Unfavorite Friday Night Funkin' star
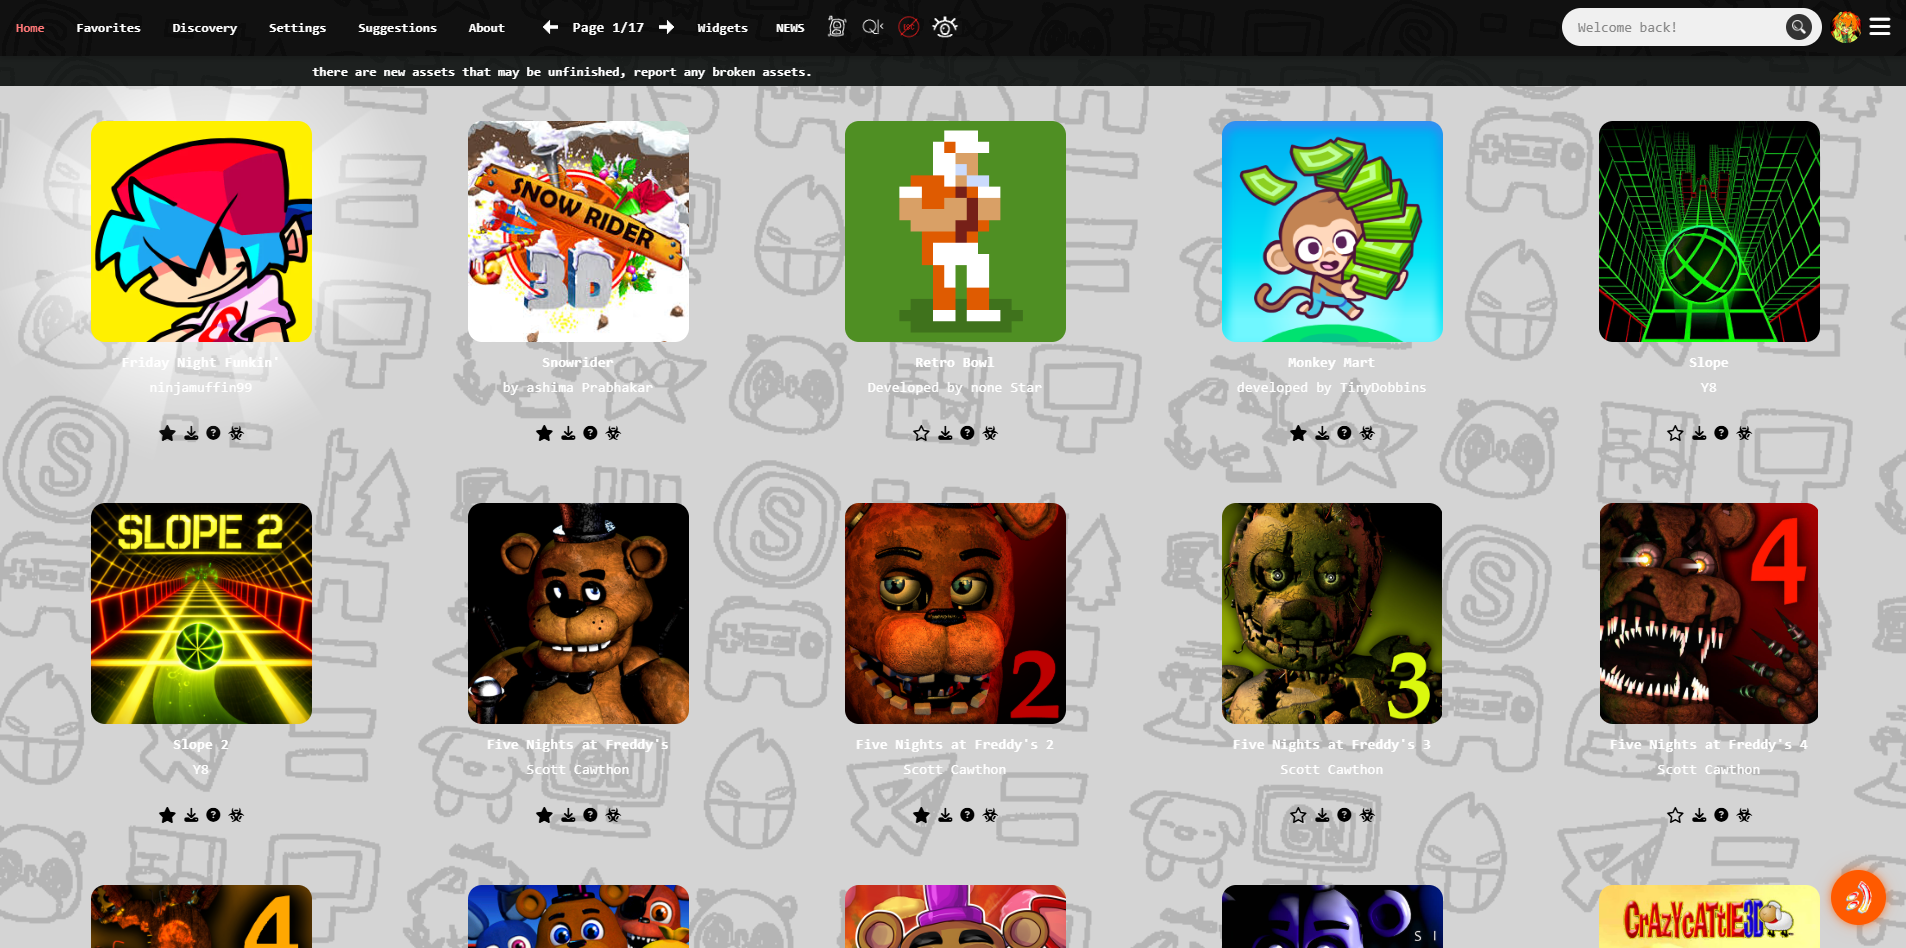 tap(167, 433)
